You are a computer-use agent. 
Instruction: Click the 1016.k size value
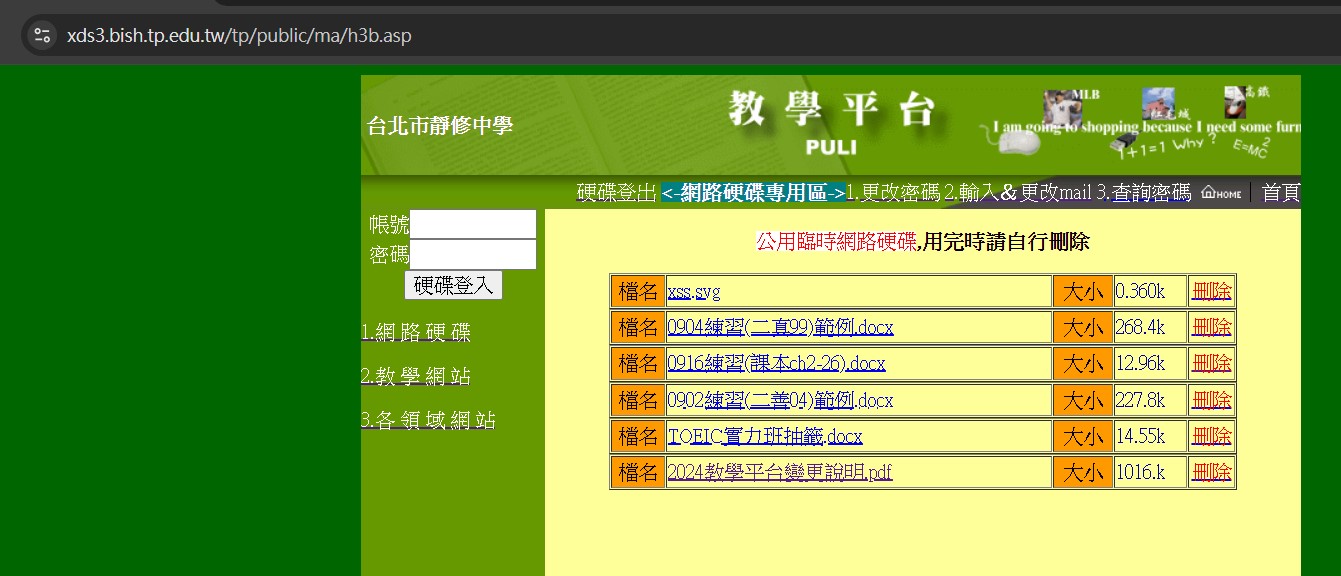click(x=1140, y=473)
